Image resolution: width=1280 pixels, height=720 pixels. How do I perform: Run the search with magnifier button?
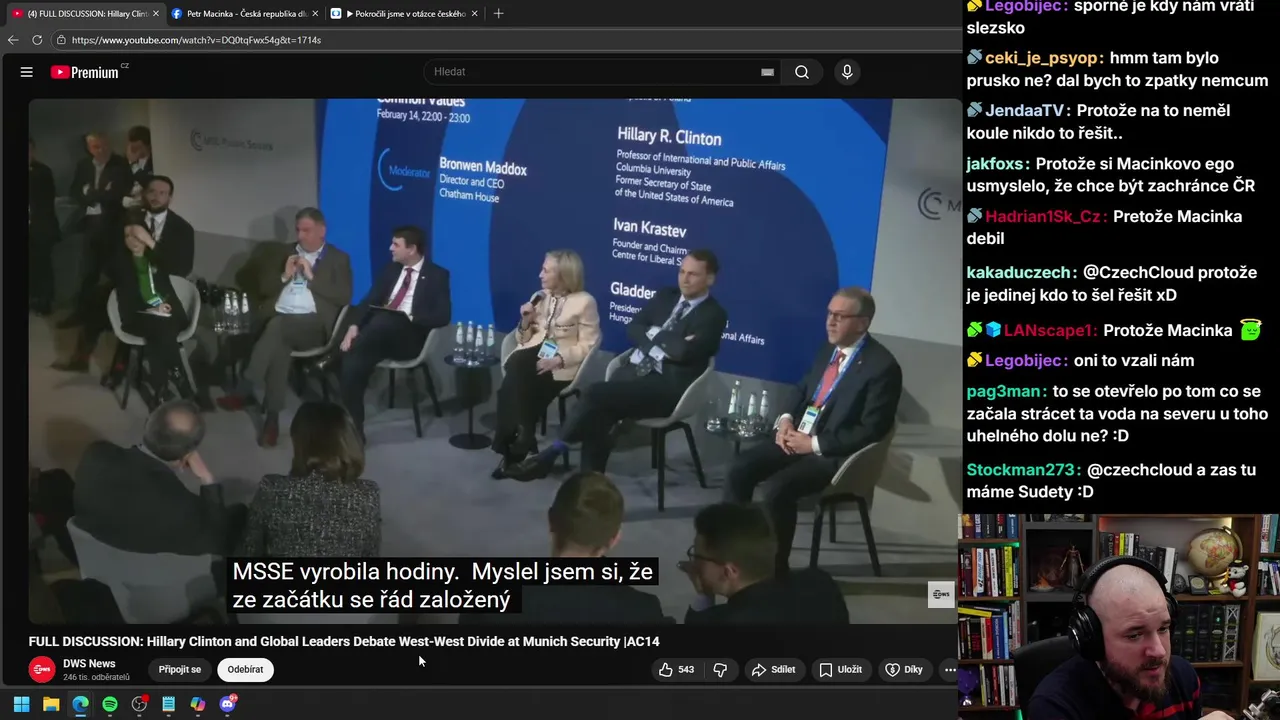(802, 72)
